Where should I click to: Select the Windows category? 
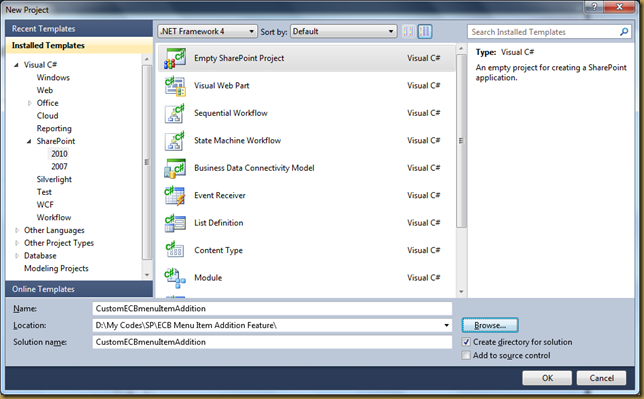tap(53, 78)
